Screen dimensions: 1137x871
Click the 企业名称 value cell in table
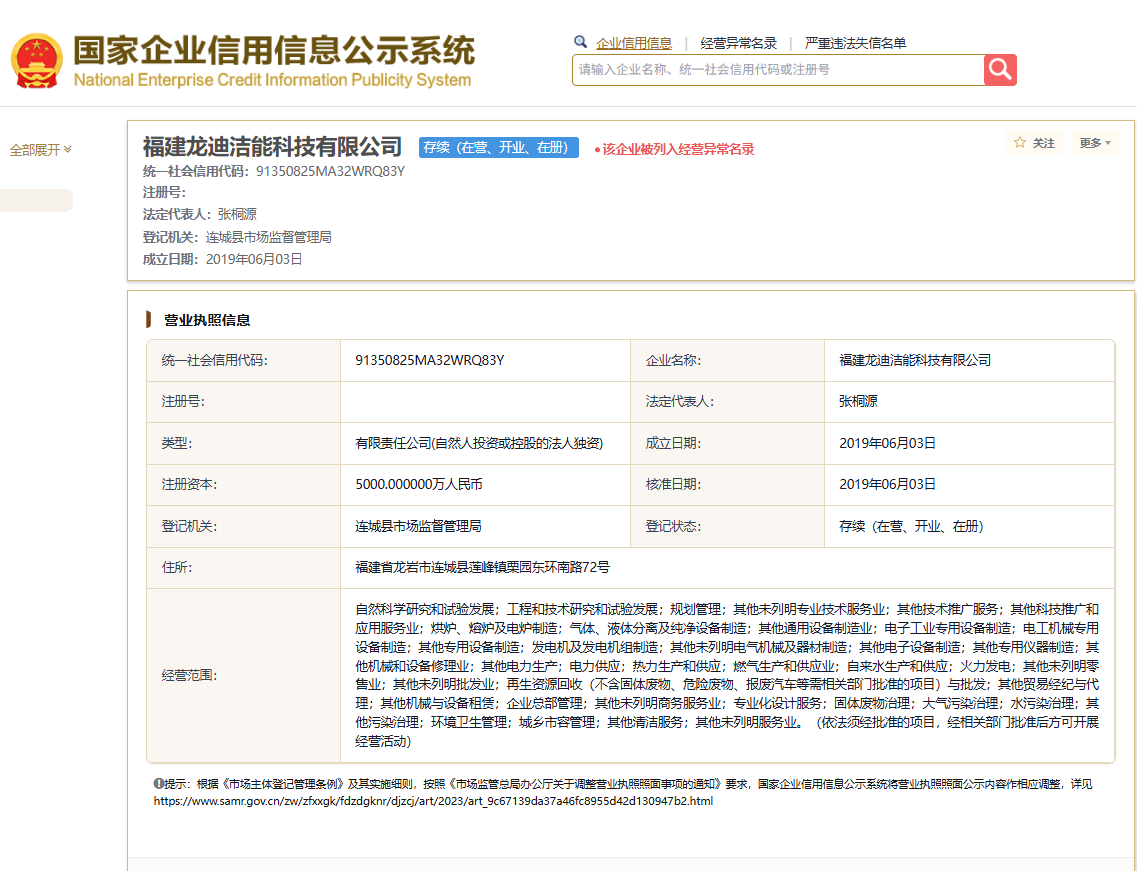pyautogui.click(x=969, y=360)
